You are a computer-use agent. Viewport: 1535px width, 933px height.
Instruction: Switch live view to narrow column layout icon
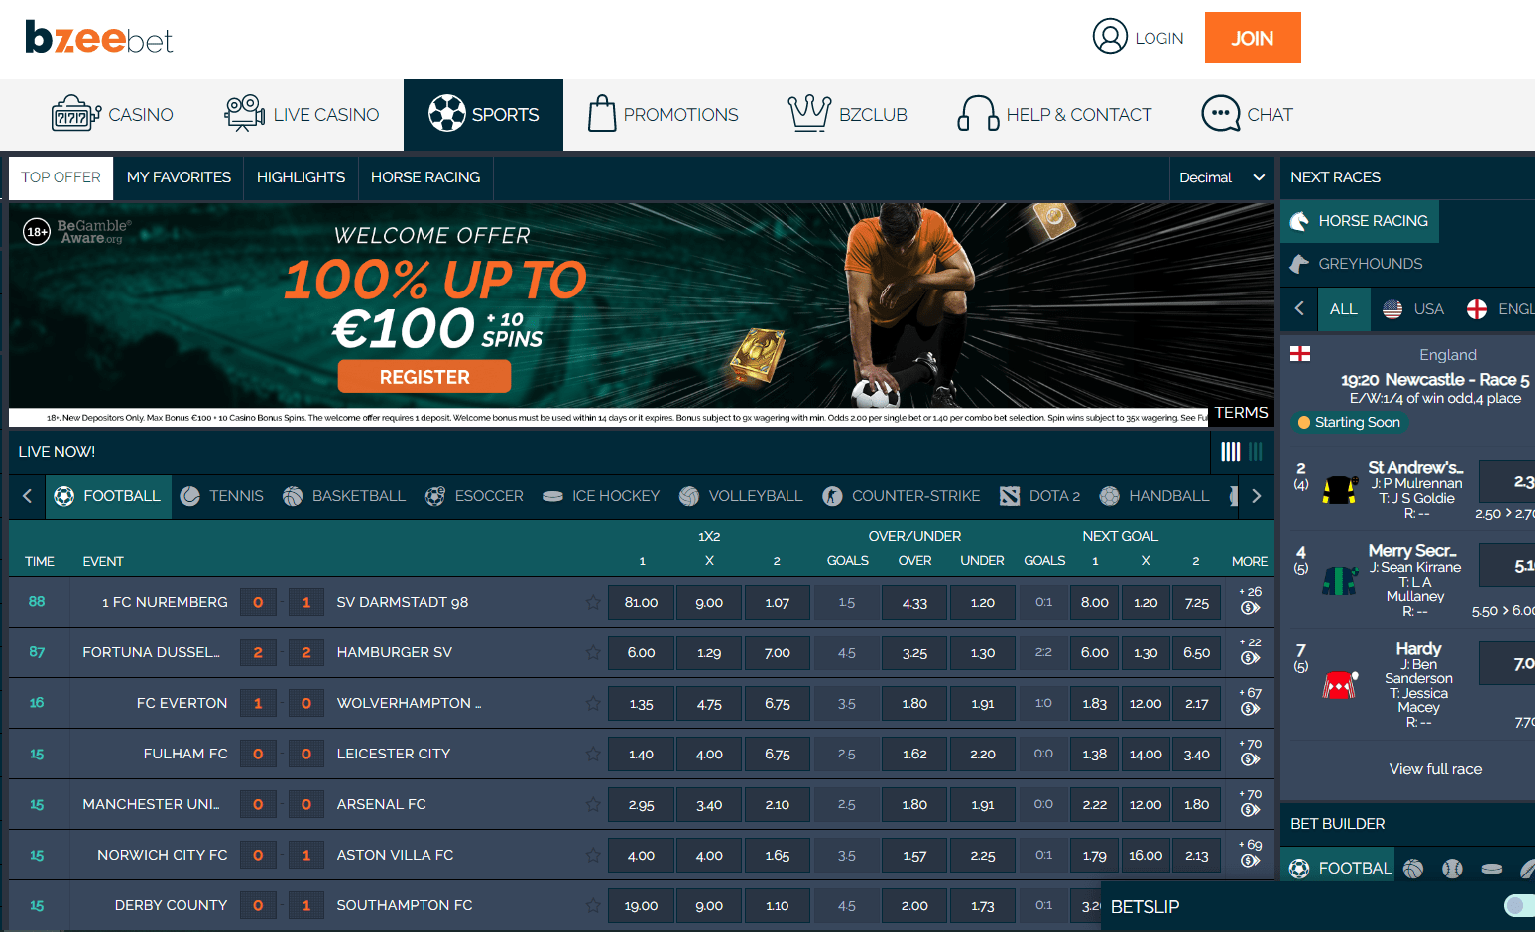(x=1256, y=452)
